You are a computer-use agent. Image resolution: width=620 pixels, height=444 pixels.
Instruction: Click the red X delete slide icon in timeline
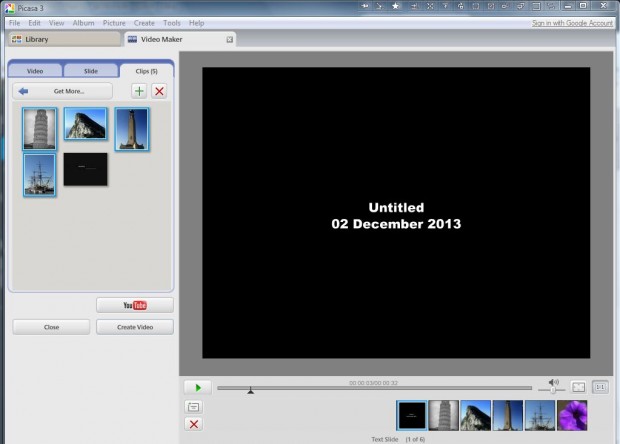coord(194,424)
